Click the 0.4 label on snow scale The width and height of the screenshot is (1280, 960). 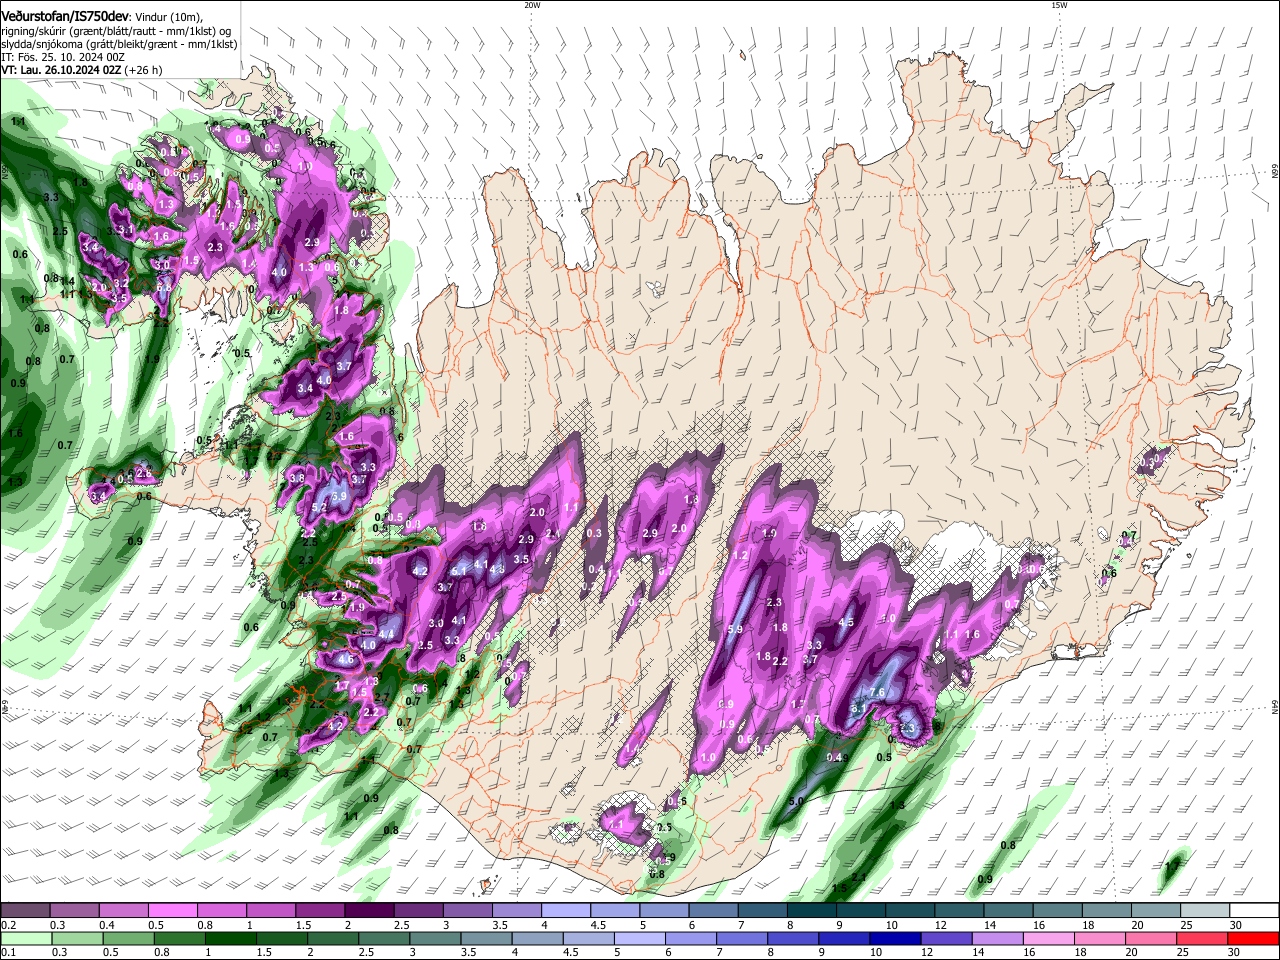[107, 925]
